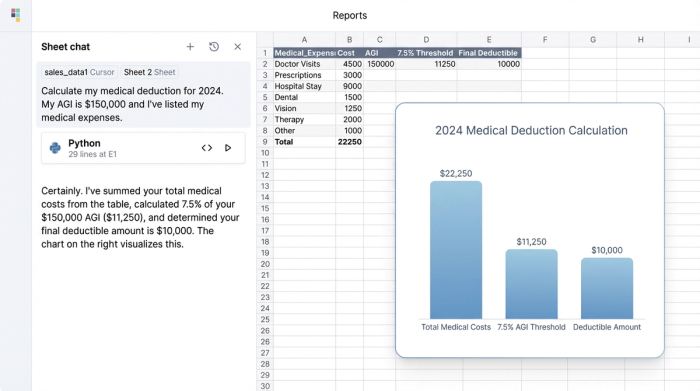
Task: Select column F header
Action: pos(545,40)
